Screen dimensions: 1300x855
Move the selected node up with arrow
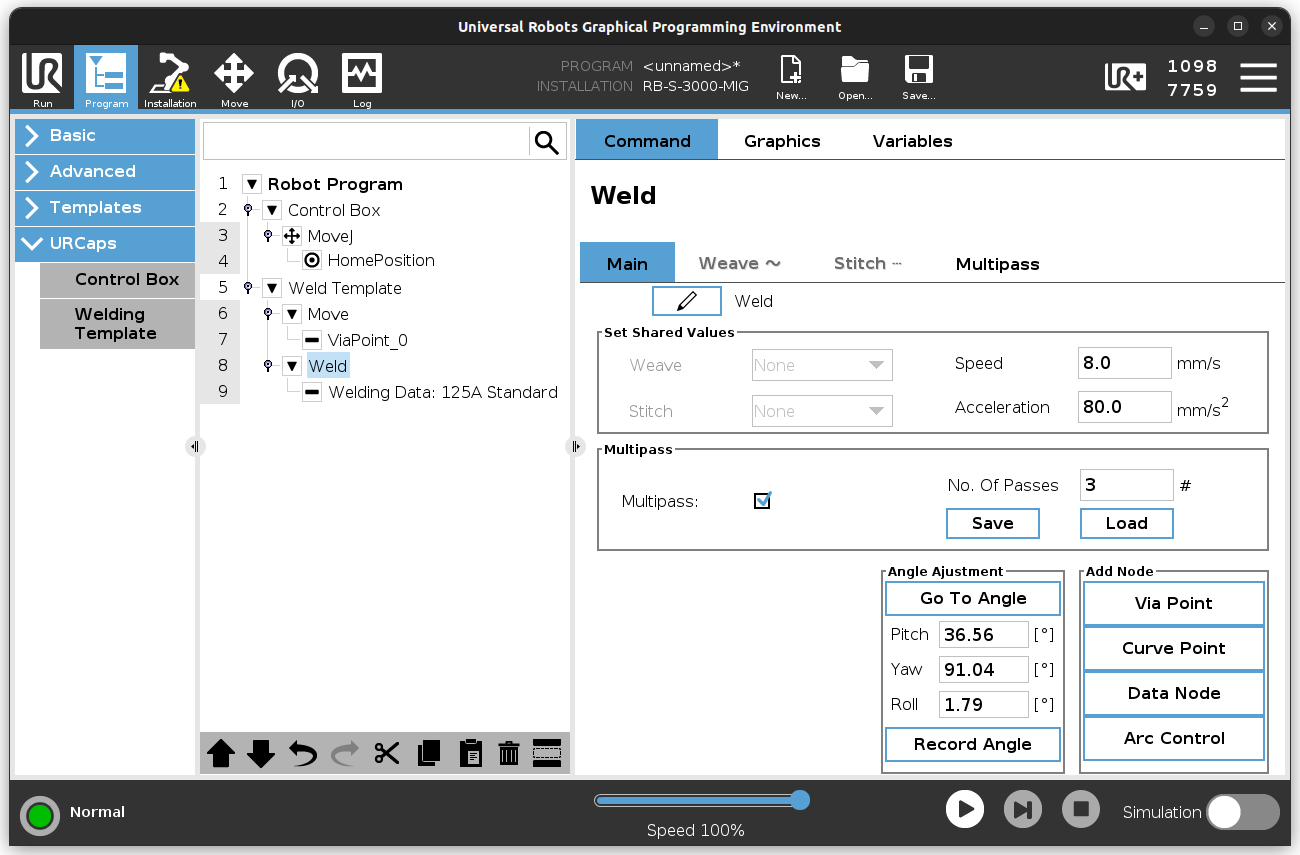tap(221, 753)
